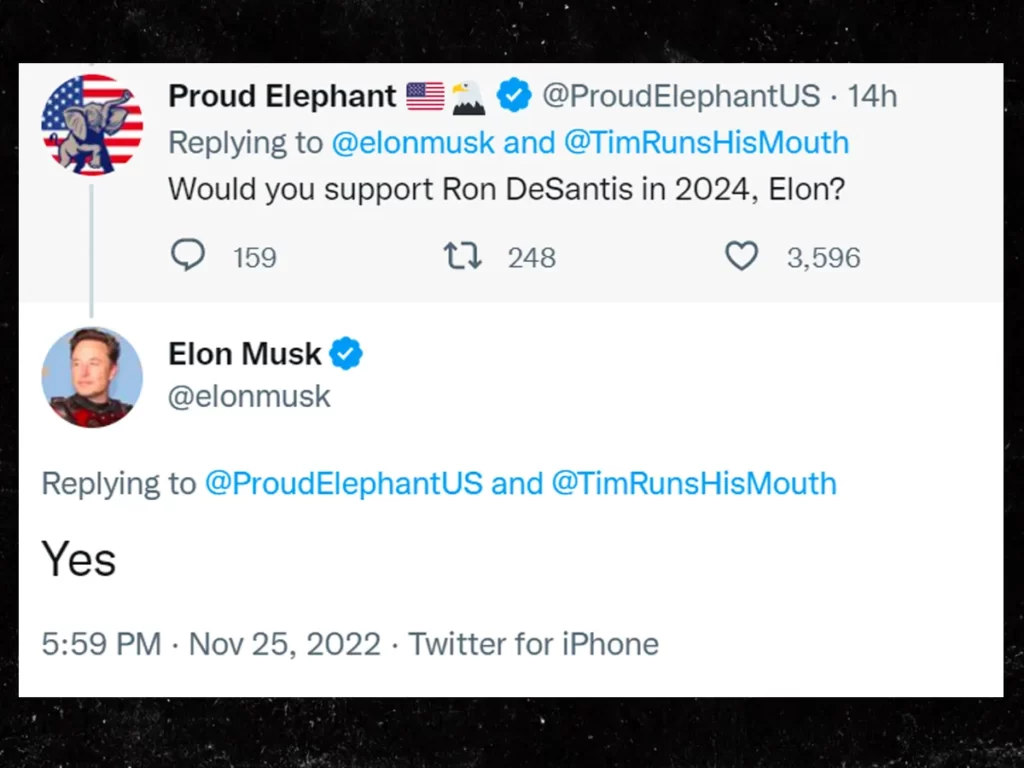Open Proud Elephant's elephant profile picture

coord(92,124)
